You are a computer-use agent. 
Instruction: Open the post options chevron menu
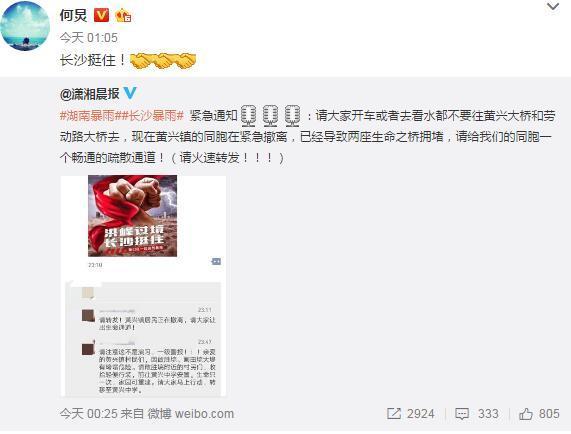point(553,7)
